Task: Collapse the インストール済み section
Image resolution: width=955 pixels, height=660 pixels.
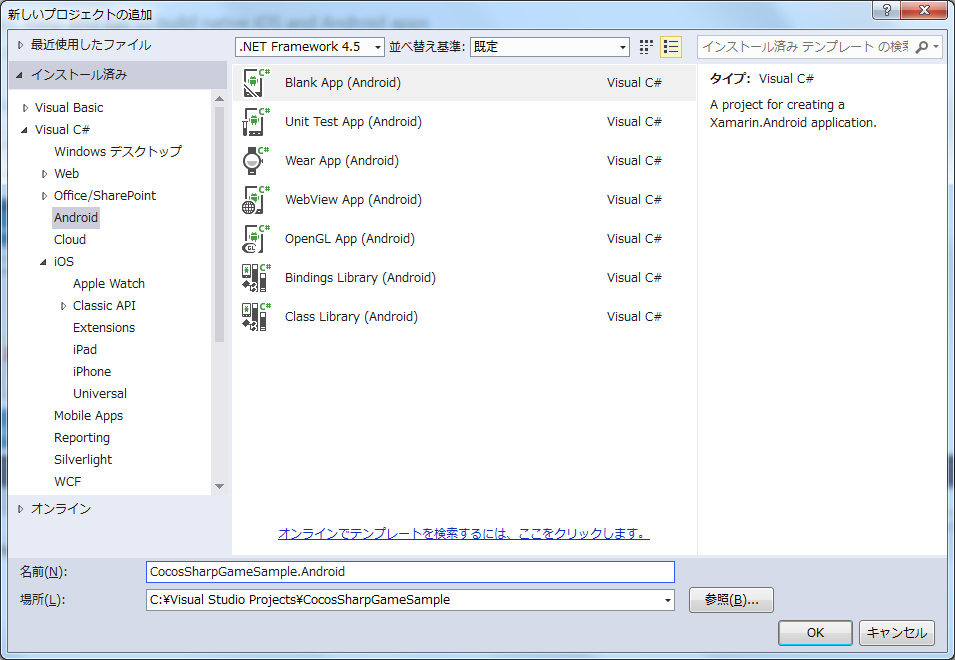Action: [19, 75]
